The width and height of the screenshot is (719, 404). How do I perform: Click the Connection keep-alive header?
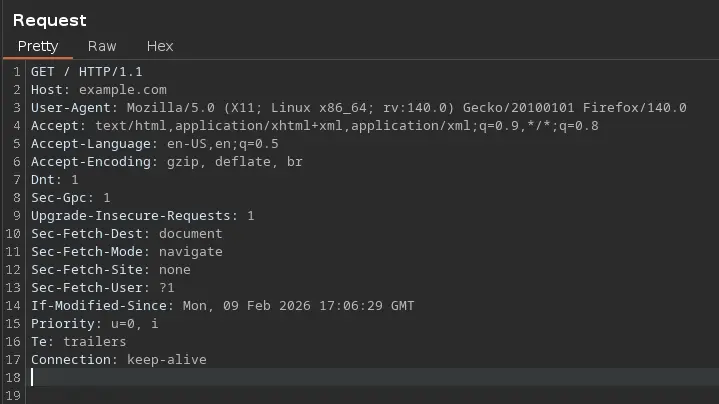(x=118, y=360)
